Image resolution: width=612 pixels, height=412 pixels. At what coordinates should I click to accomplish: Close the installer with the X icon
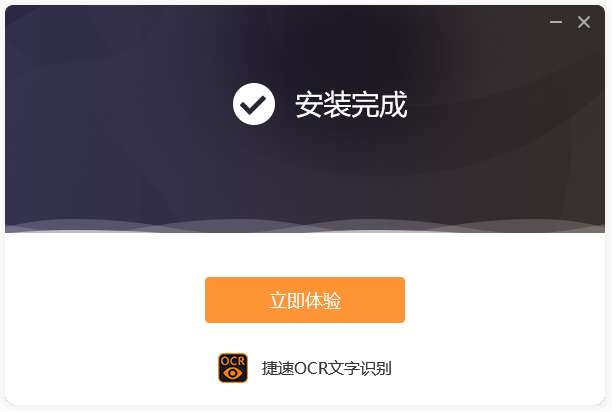click(x=584, y=22)
